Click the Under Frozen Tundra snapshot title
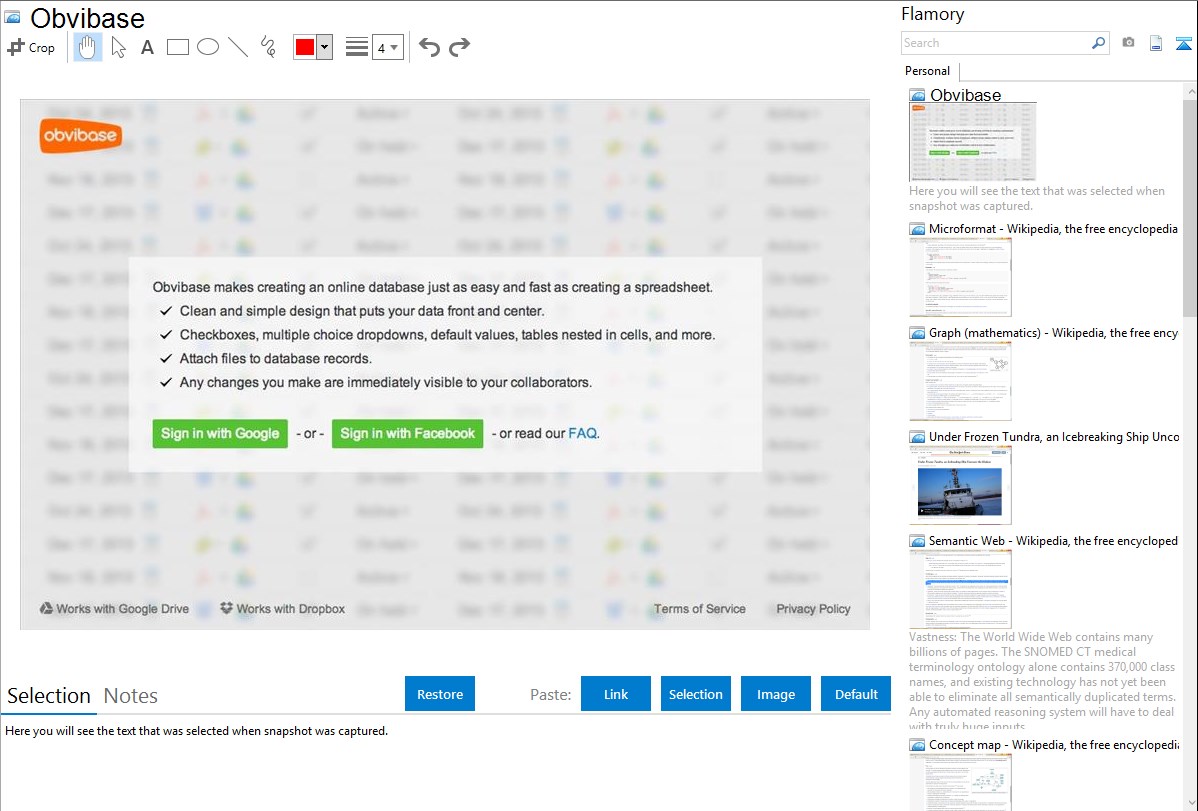 pos(1054,436)
